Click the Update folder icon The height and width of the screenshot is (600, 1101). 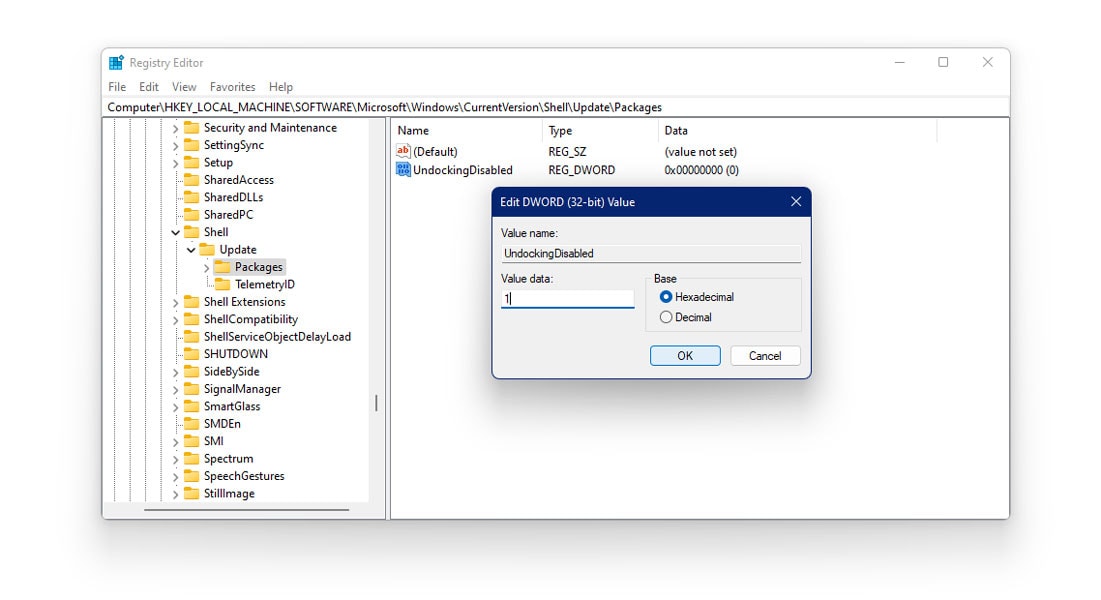click(207, 249)
